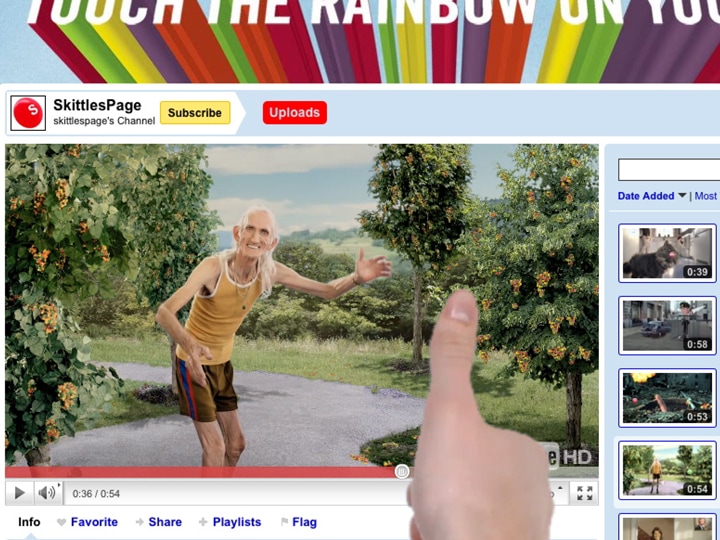Click the plus icon next to Playlists
Image resolution: width=720 pixels, height=540 pixels.
(203, 522)
